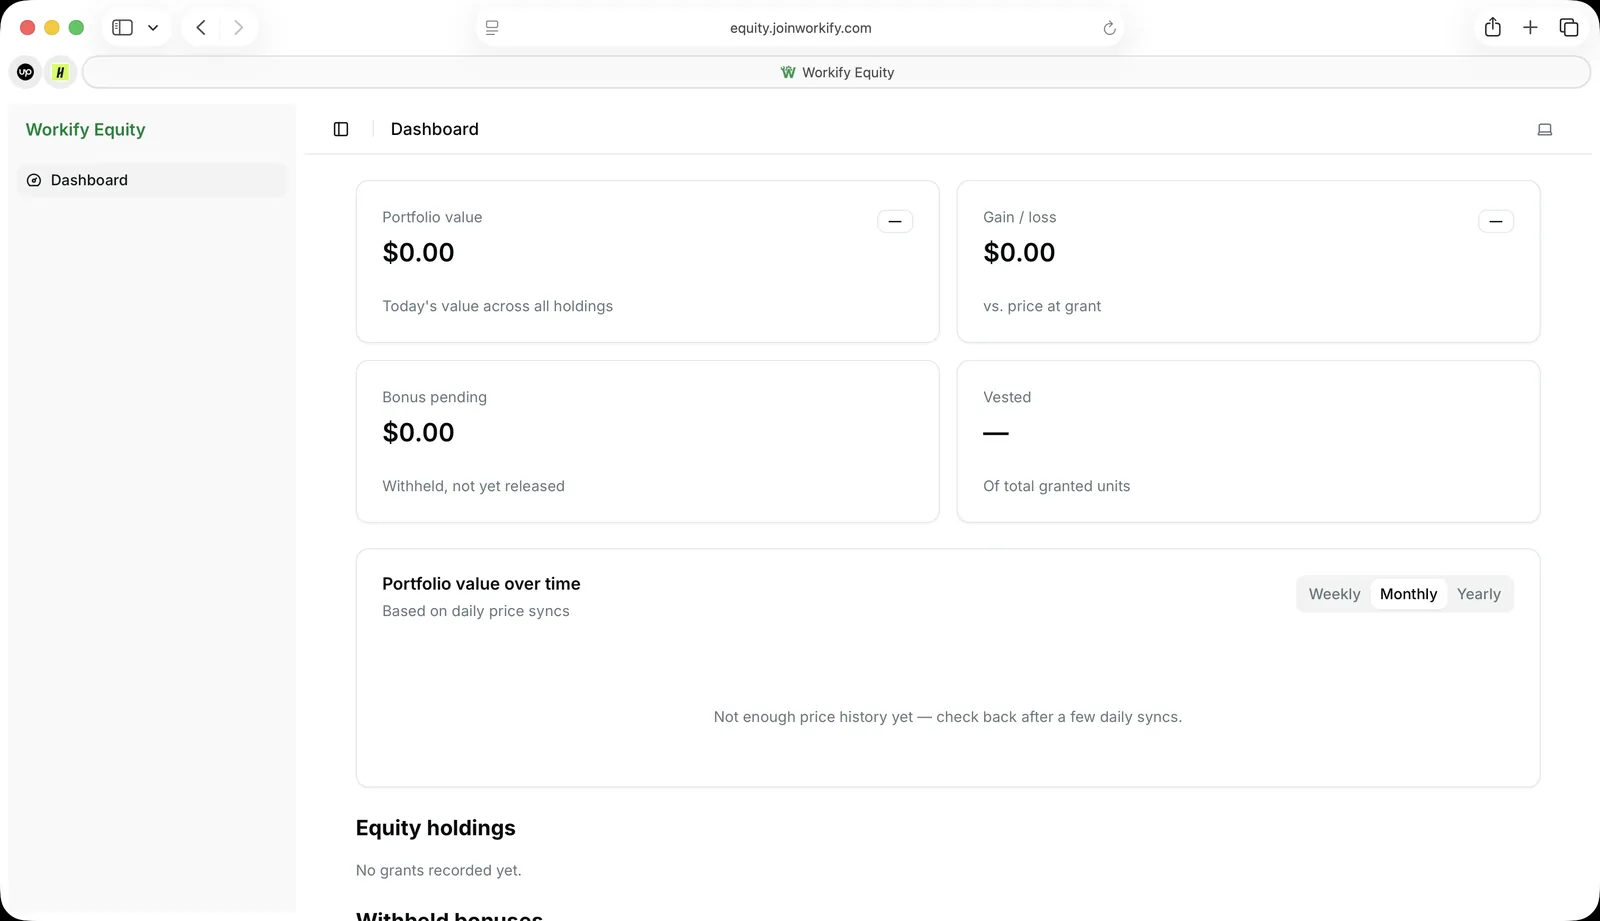This screenshot has height=921, width=1600.
Task: Click the Dashboard page title
Action: click(434, 129)
